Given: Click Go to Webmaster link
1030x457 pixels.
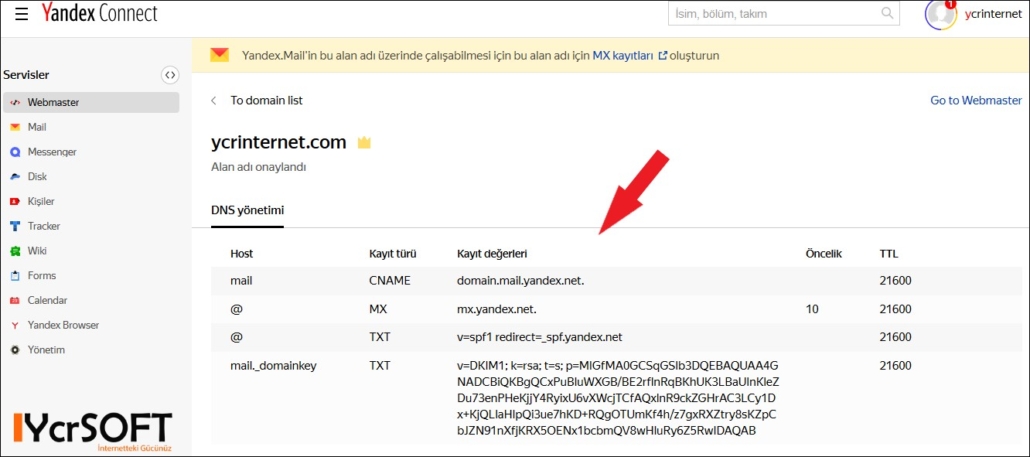Looking at the screenshot, I should pos(976,100).
